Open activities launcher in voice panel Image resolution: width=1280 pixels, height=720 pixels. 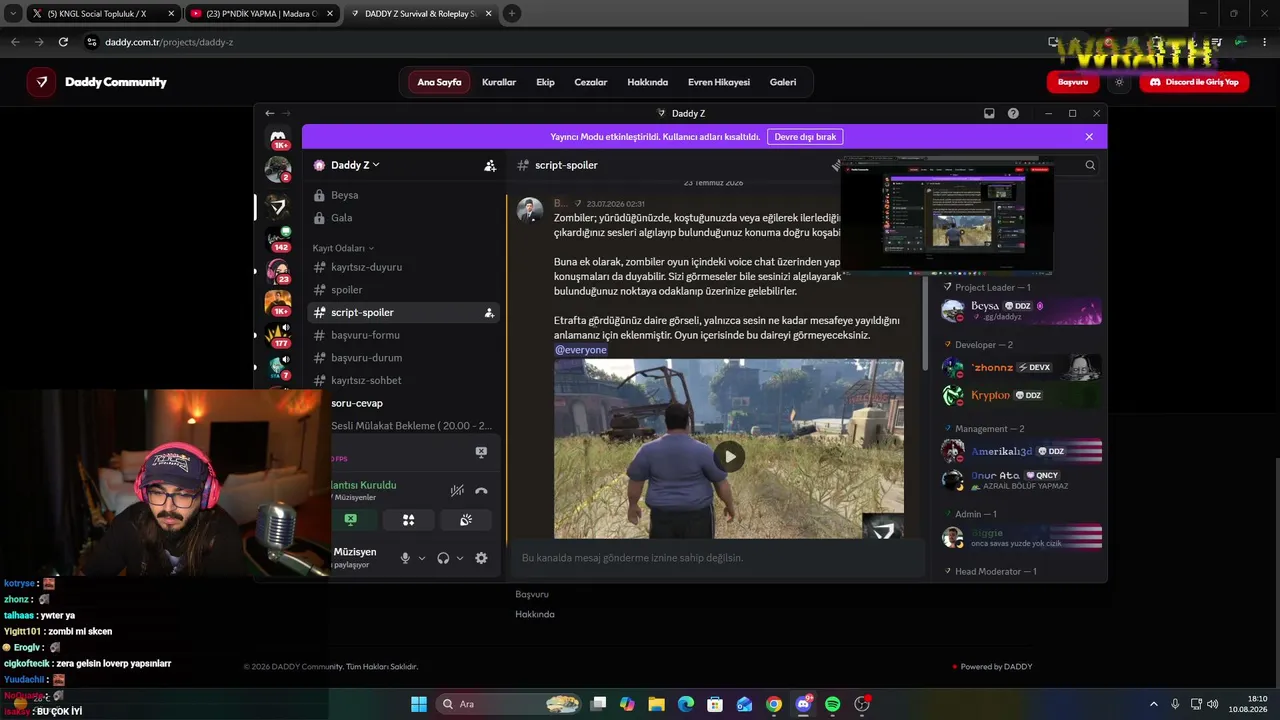pyautogui.click(x=408, y=520)
